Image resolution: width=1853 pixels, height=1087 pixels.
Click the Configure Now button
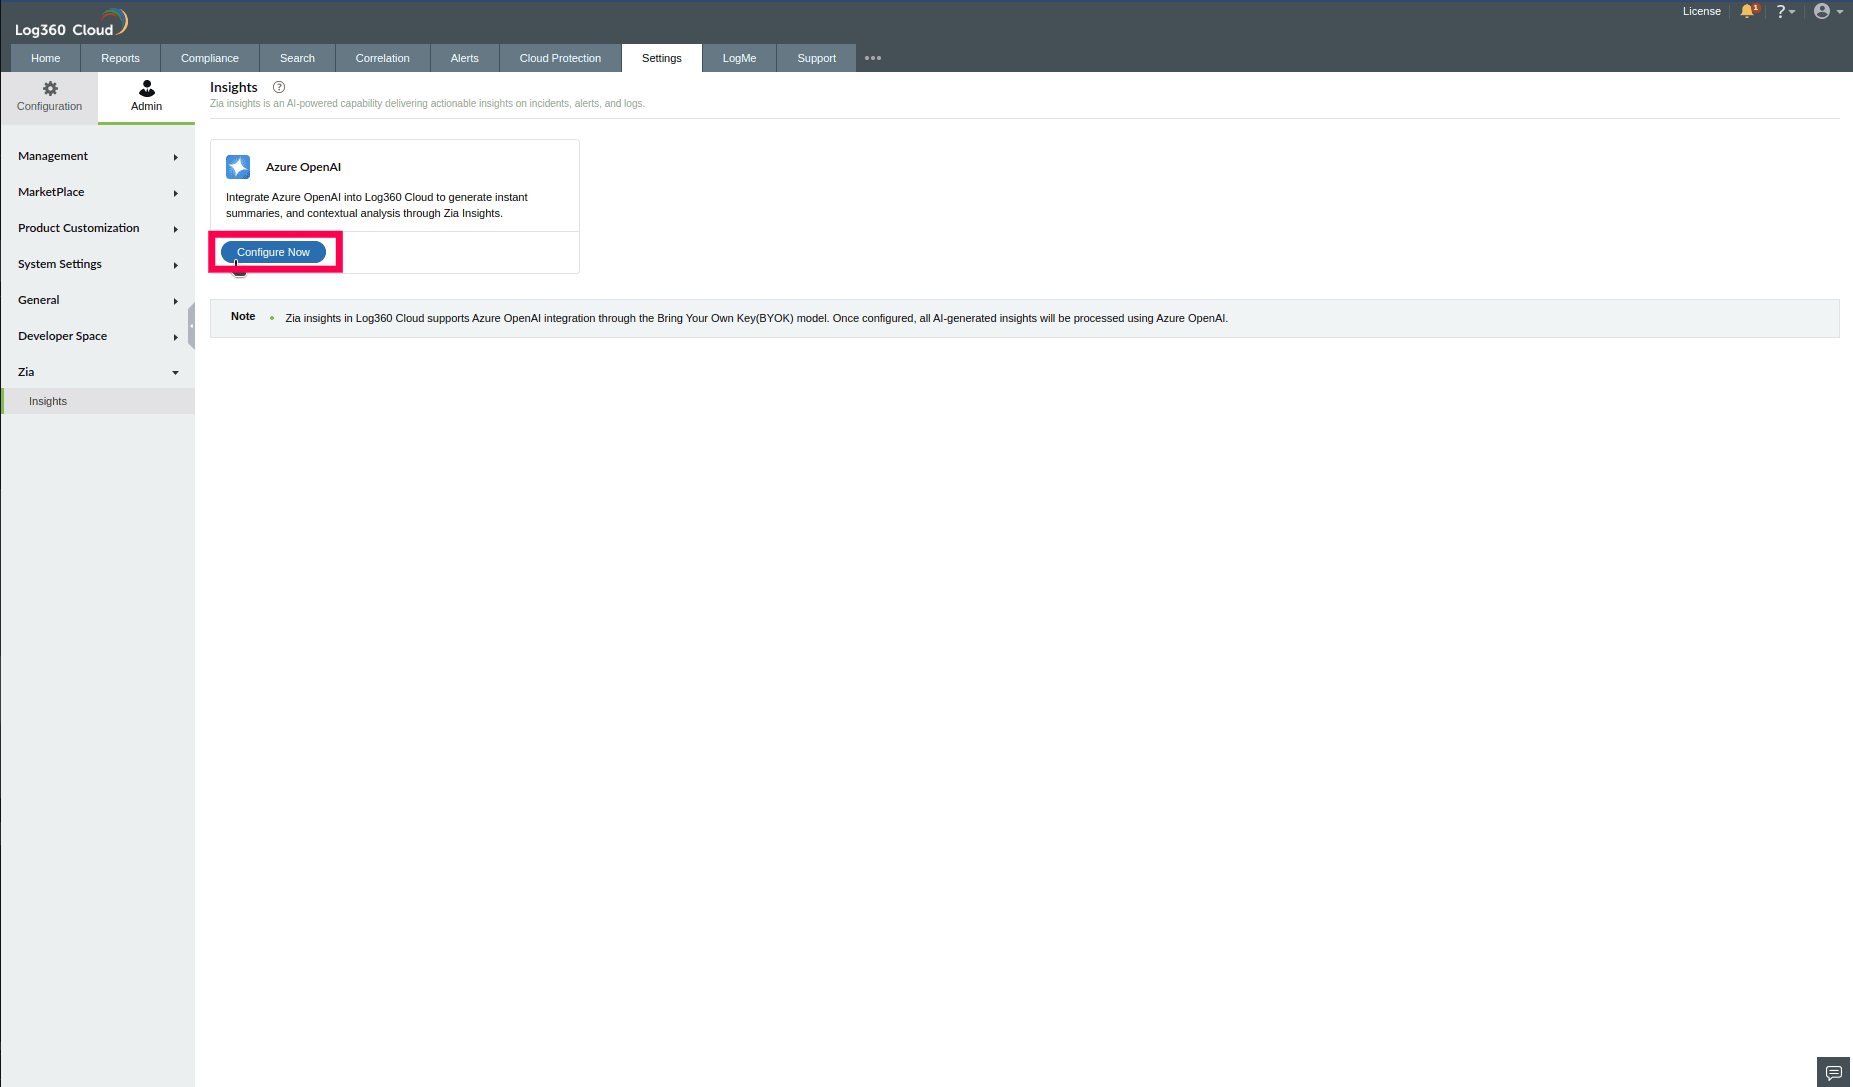(x=273, y=252)
